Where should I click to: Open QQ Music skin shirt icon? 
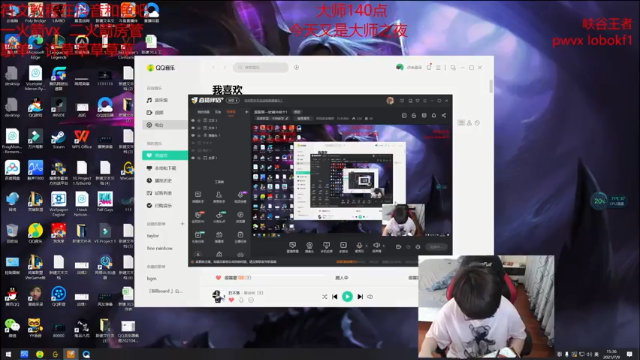click(429, 67)
